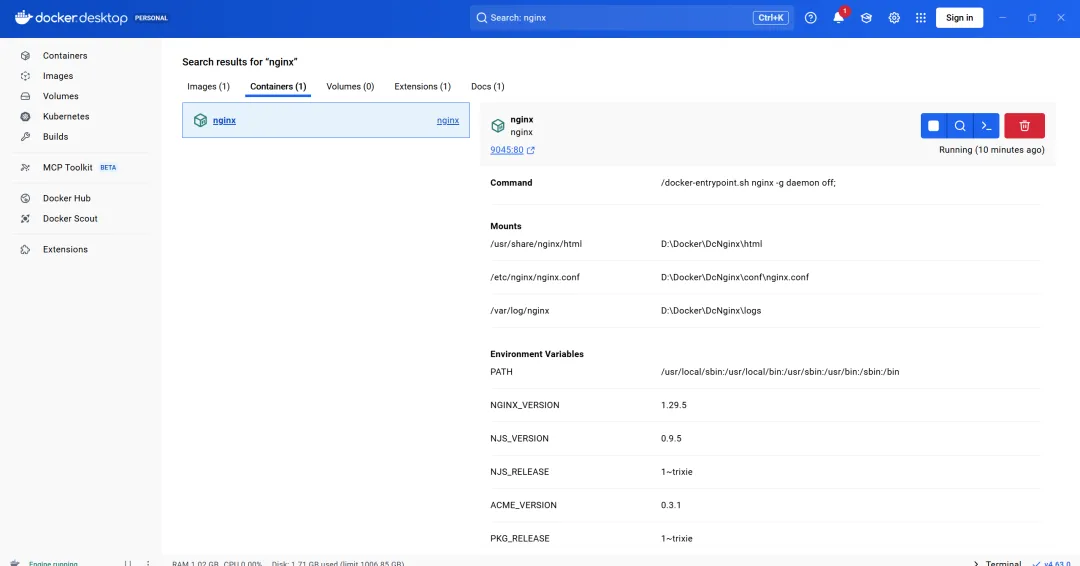Click the Docker Desktop whale logo
The width and height of the screenshot is (1080, 566).
point(23,17)
